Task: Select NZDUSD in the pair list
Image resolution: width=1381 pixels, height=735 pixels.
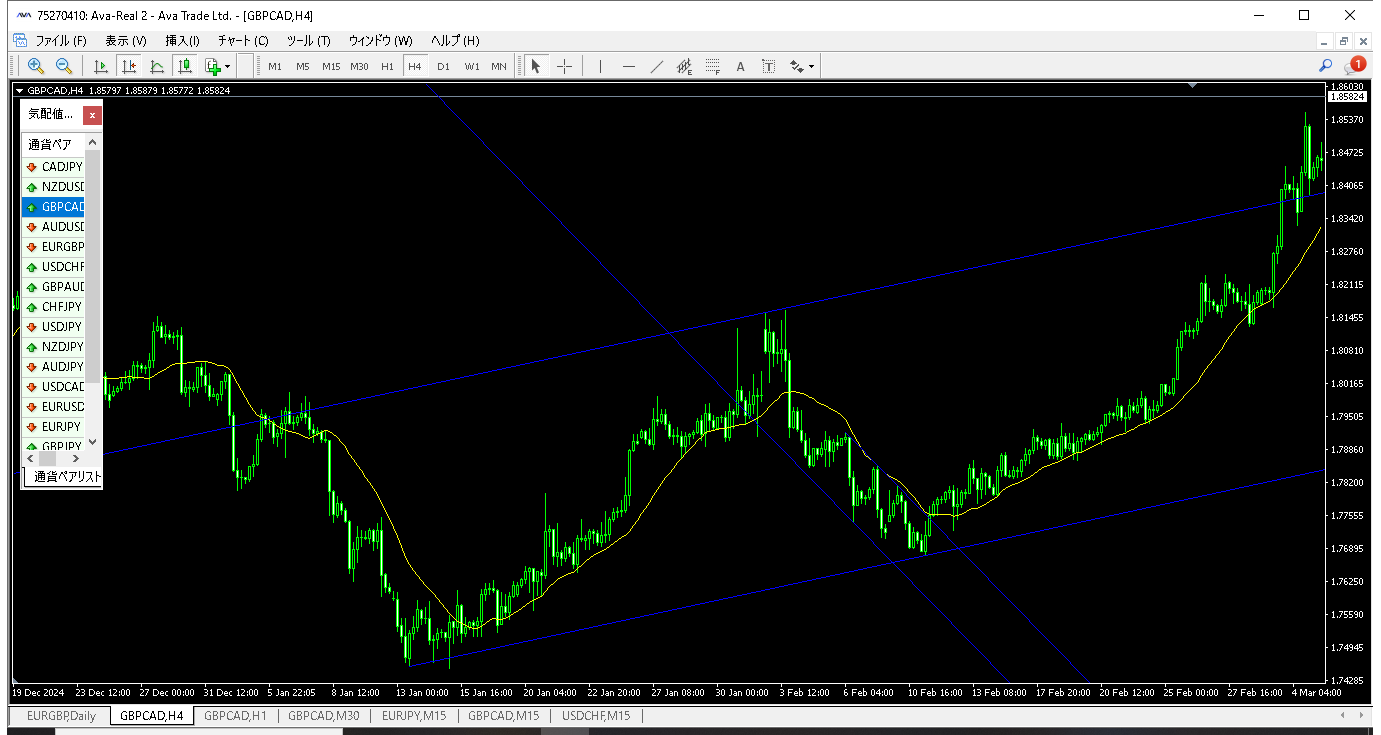Action: point(54,187)
